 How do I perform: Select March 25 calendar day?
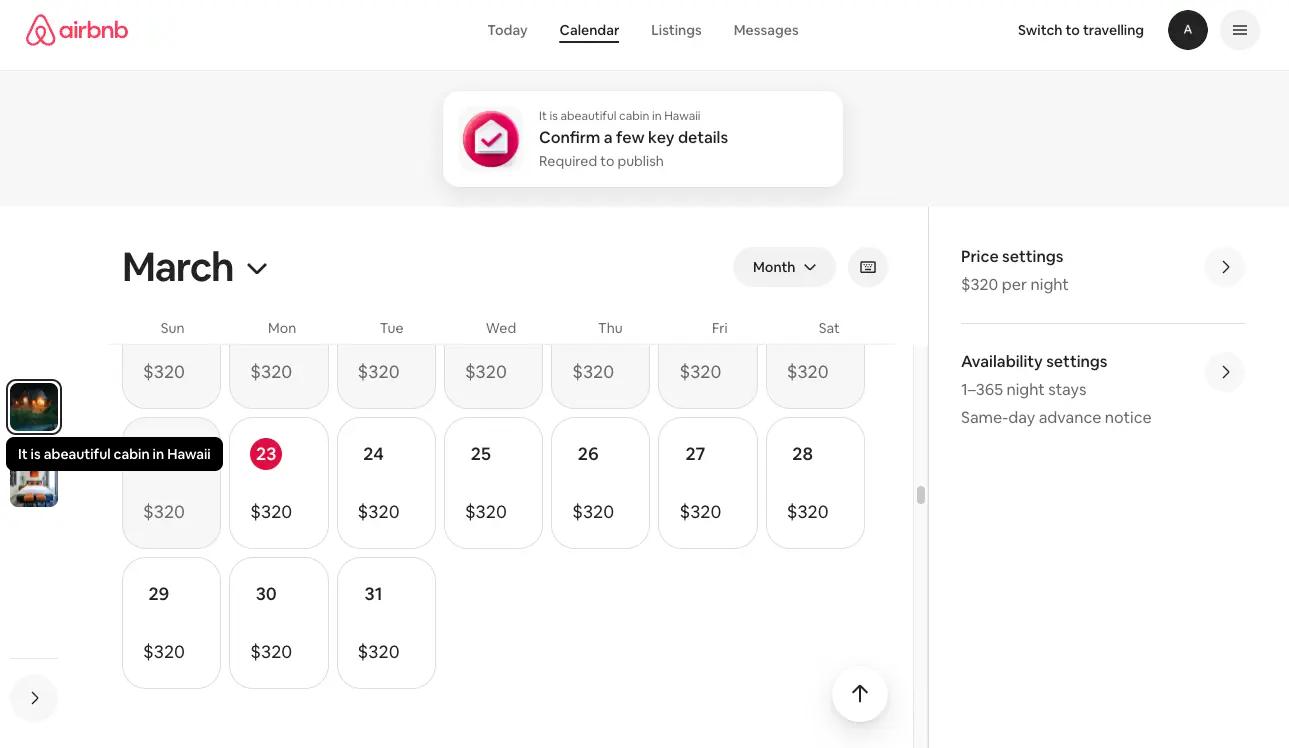493,483
